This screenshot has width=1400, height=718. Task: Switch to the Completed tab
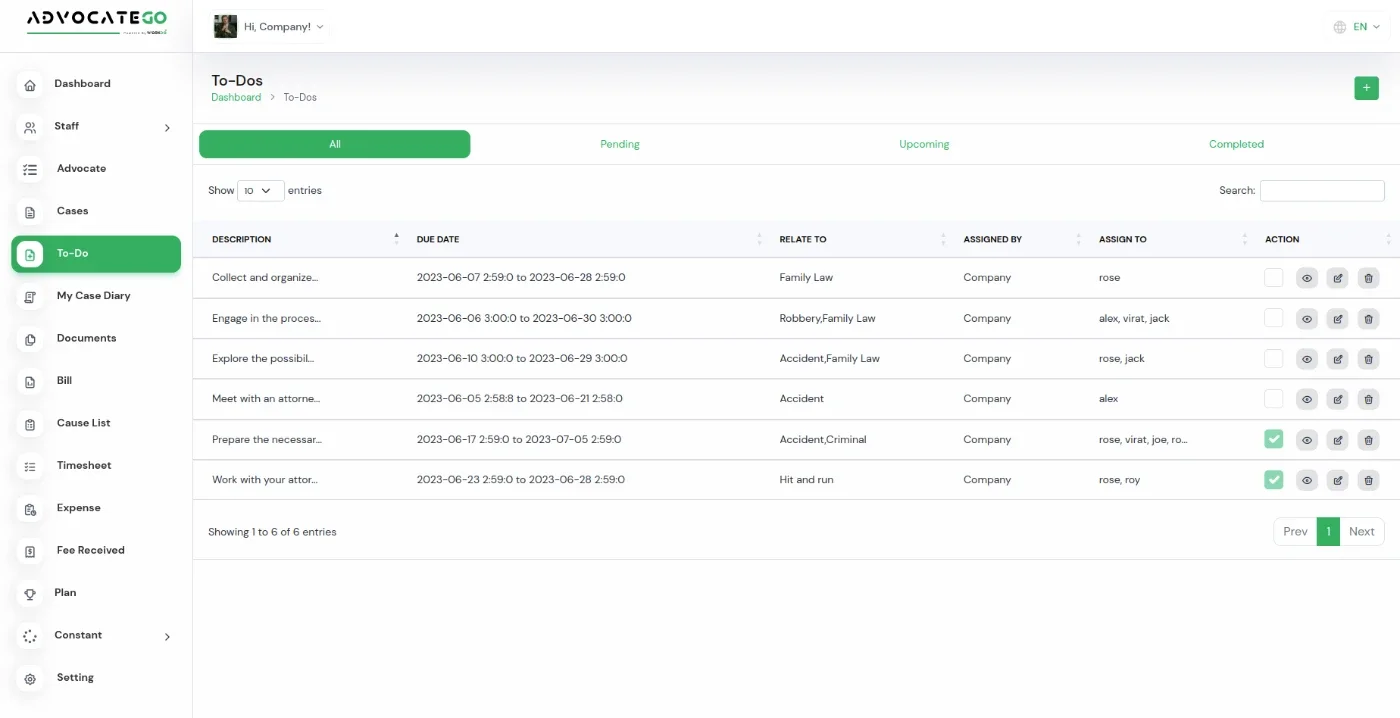[x=1236, y=144]
